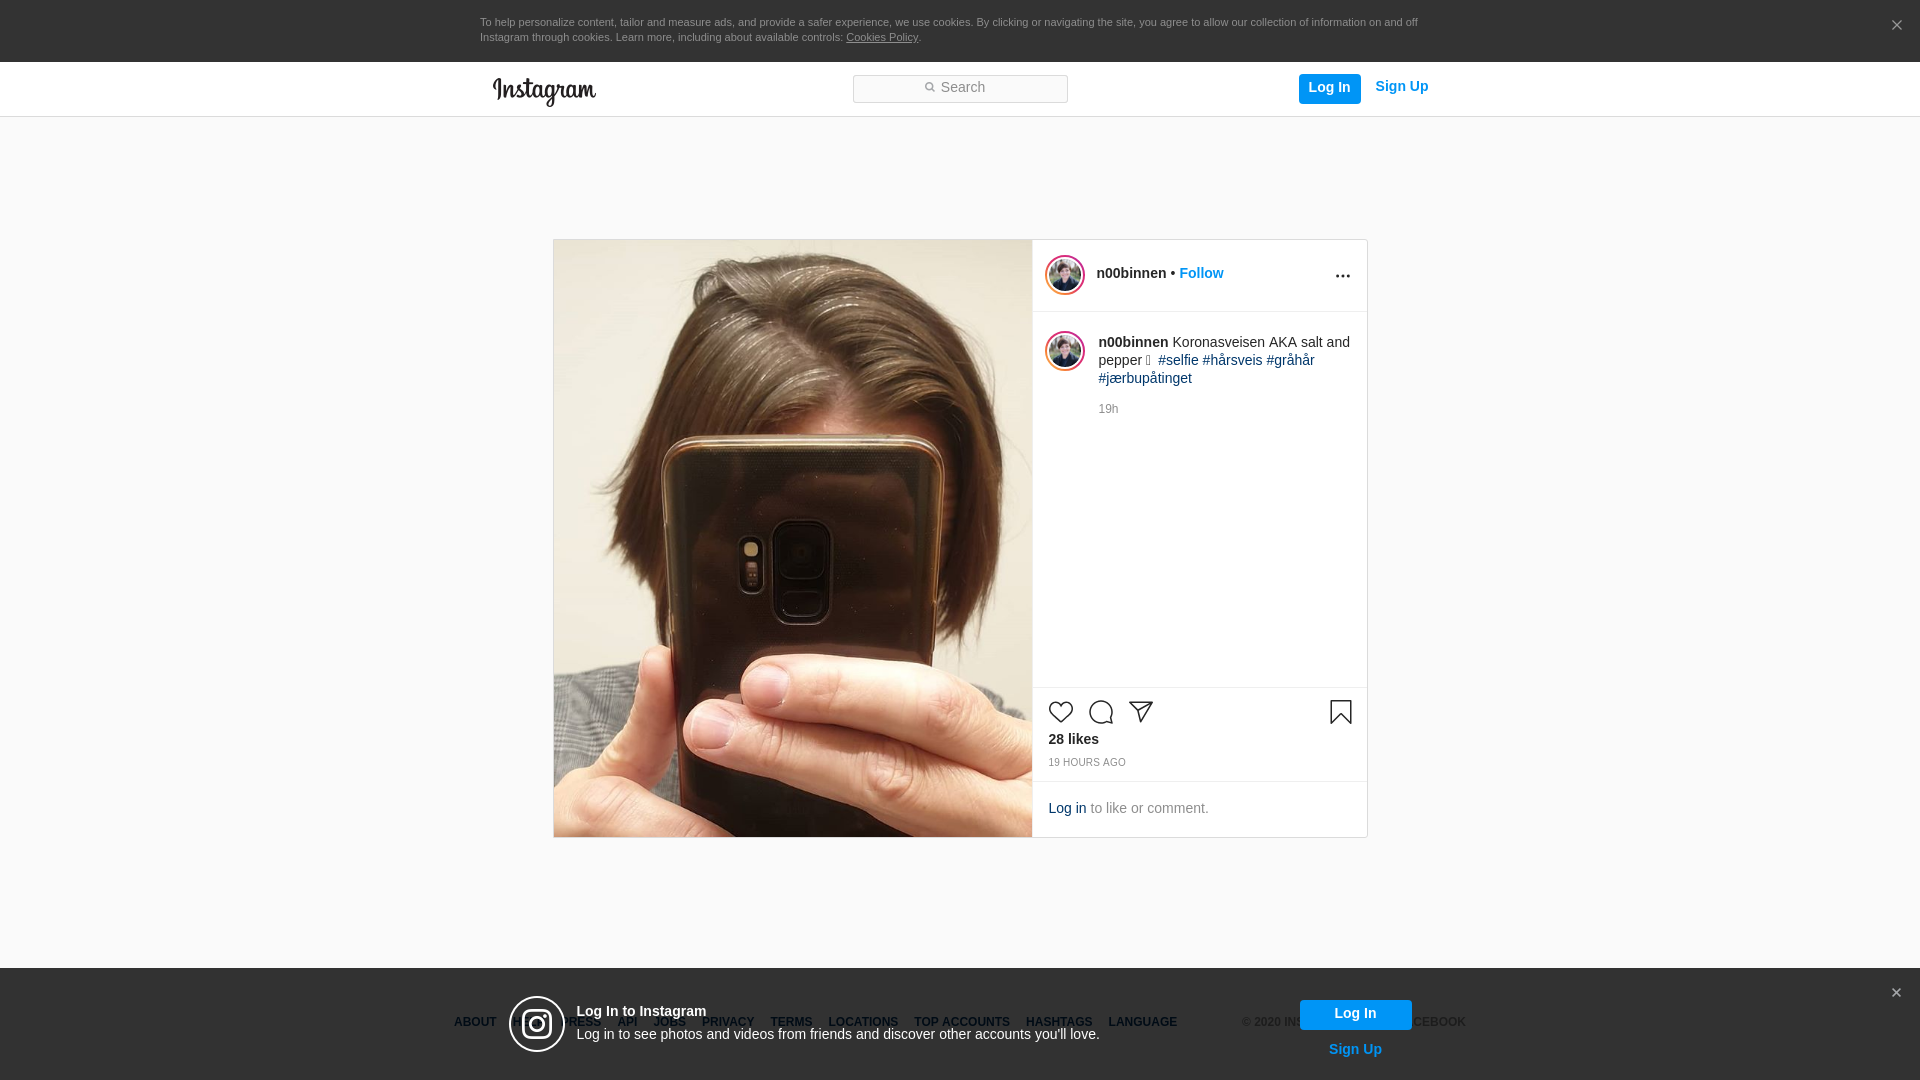Follow the n00binnen account

pyautogui.click(x=1201, y=273)
